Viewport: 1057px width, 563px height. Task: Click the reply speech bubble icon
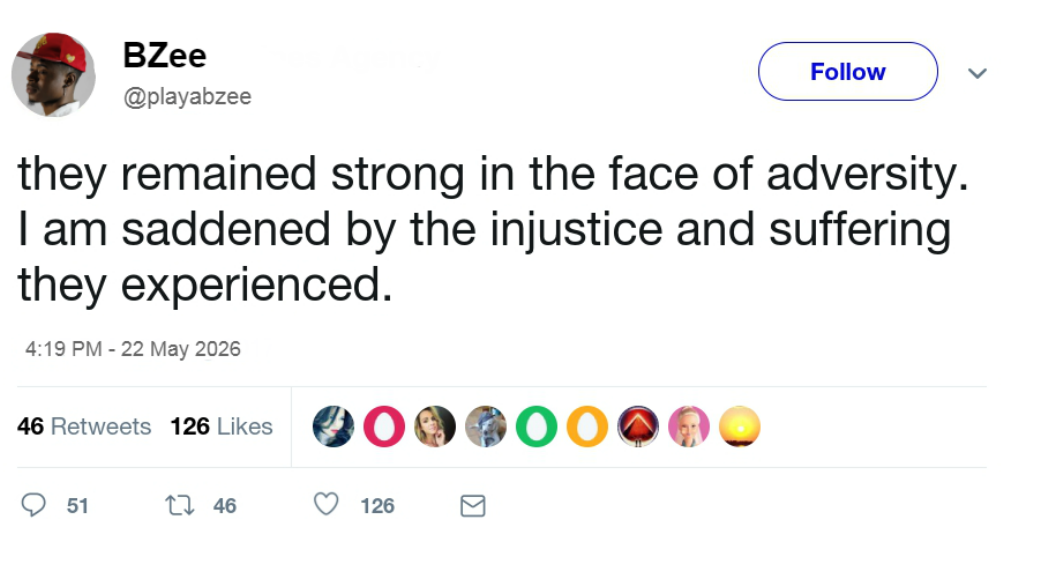click(35, 506)
